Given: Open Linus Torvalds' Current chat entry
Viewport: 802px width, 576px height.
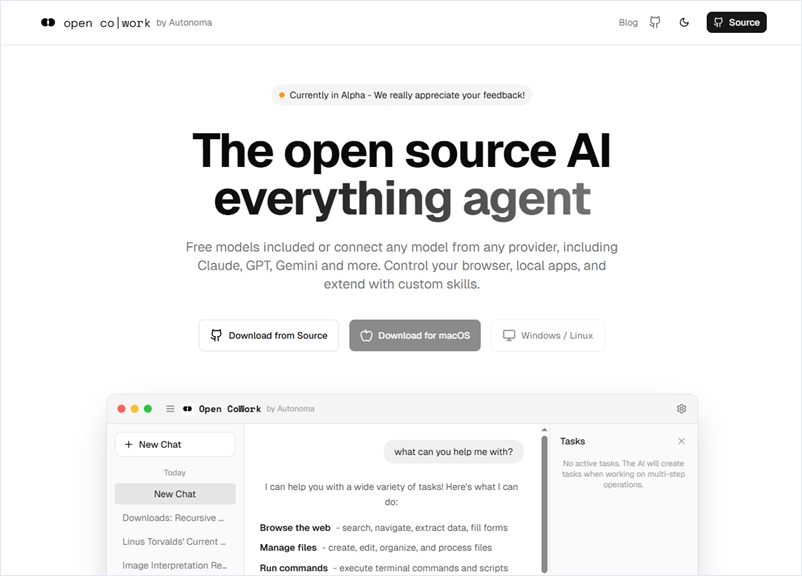Looking at the screenshot, I should coord(174,542).
